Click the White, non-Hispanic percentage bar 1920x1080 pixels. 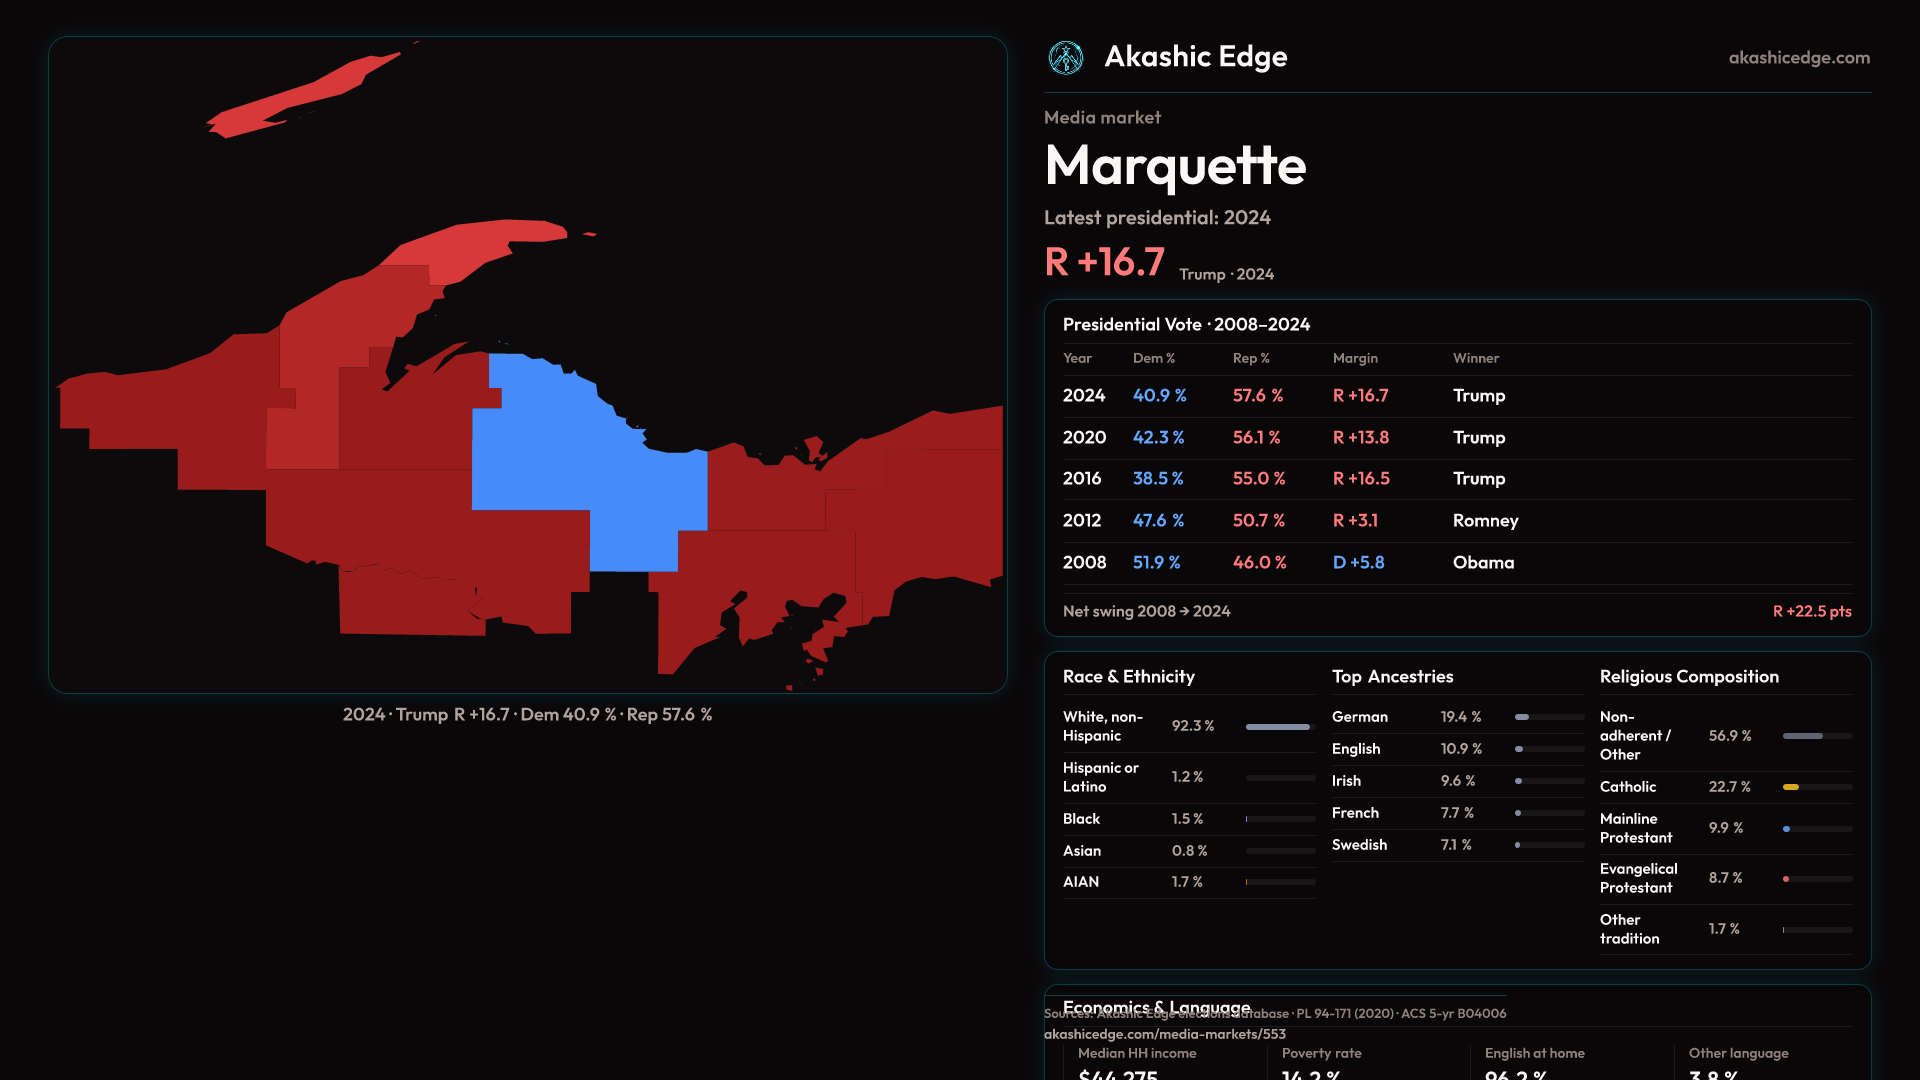(x=1279, y=727)
